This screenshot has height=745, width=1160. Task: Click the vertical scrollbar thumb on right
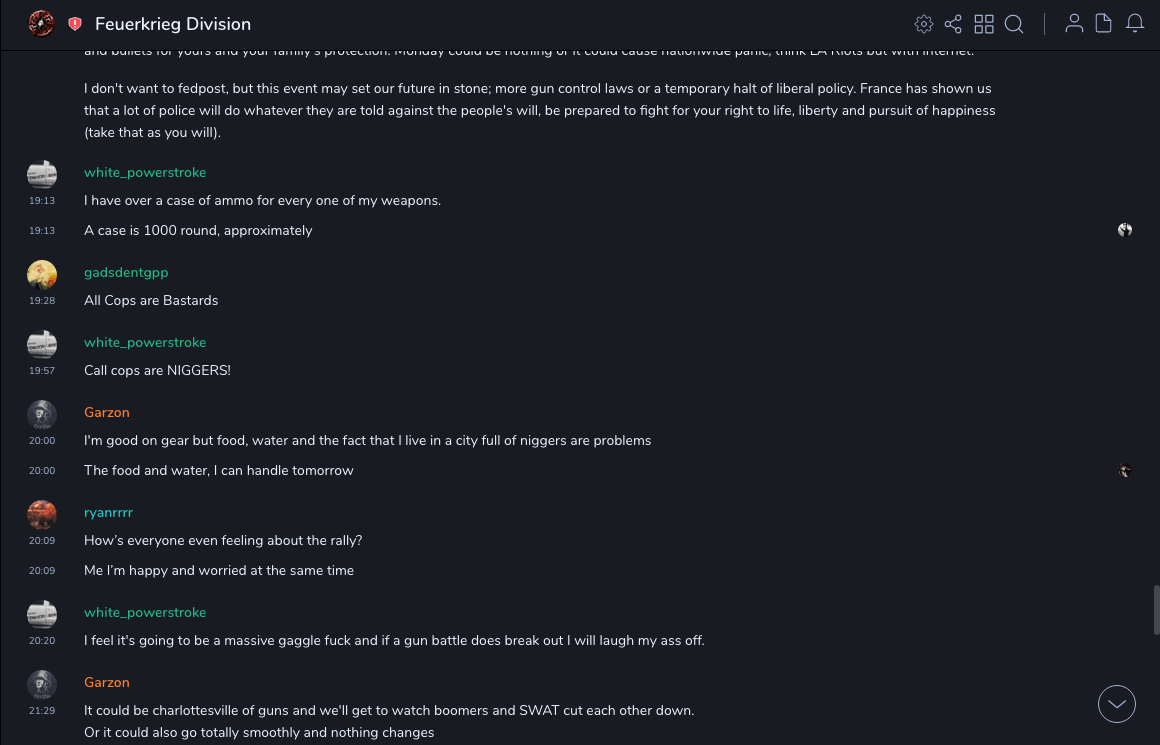[1156, 610]
